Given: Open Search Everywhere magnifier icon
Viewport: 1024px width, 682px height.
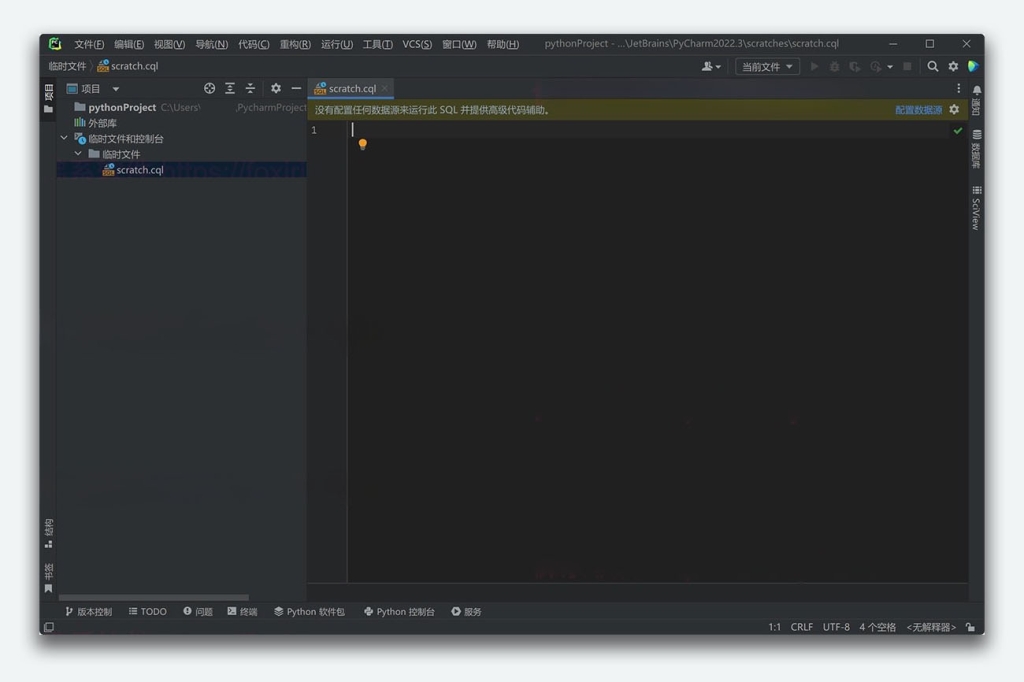Looking at the screenshot, I should 933,66.
